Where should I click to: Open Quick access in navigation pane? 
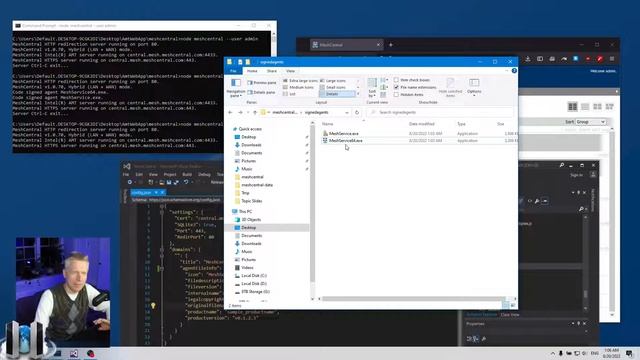[x=250, y=129]
